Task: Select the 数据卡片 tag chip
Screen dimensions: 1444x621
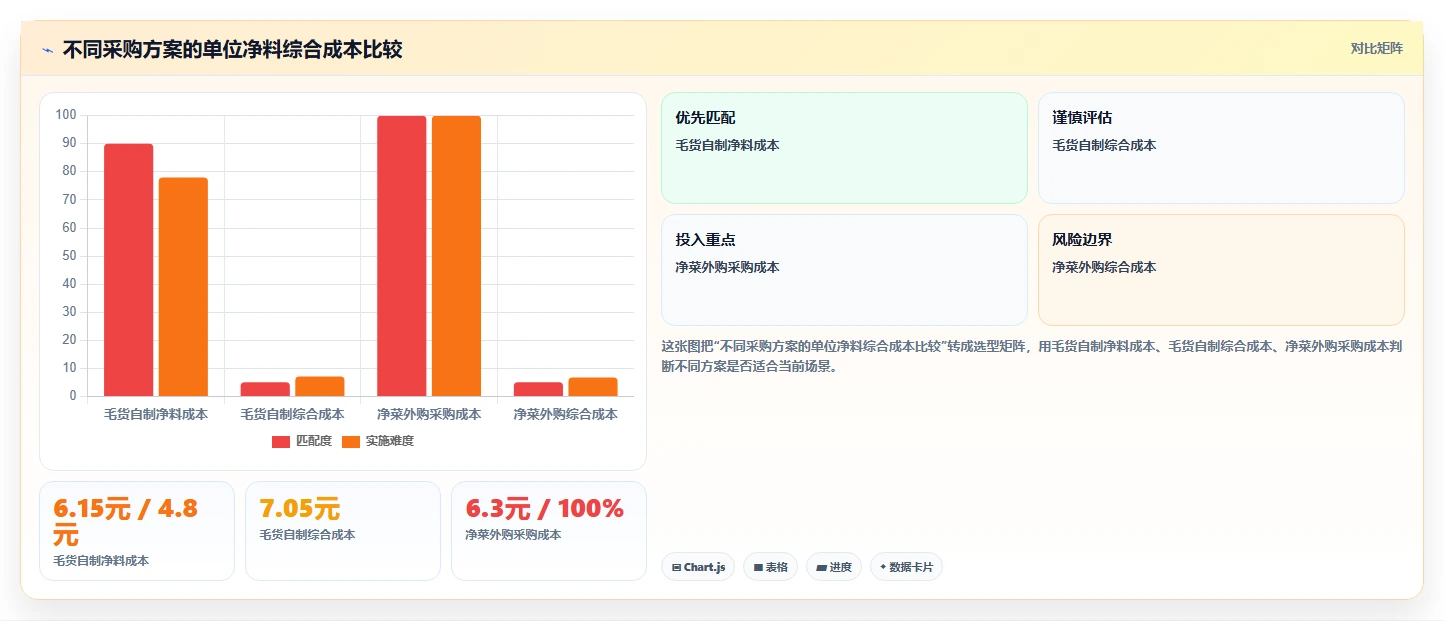Action: pyautogui.click(x=906, y=567)
